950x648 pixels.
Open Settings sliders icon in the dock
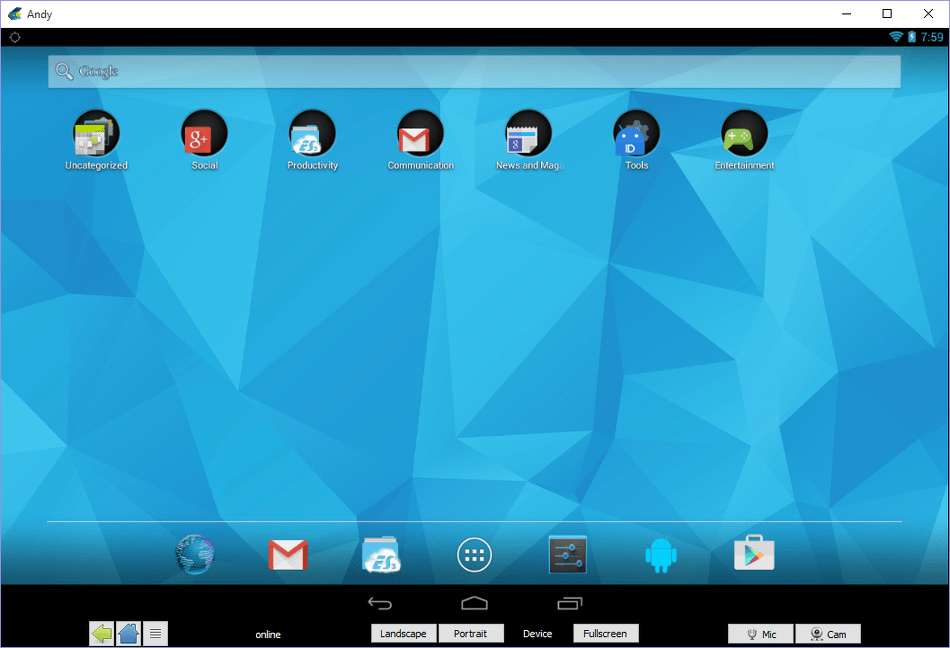tap(567, 554)
